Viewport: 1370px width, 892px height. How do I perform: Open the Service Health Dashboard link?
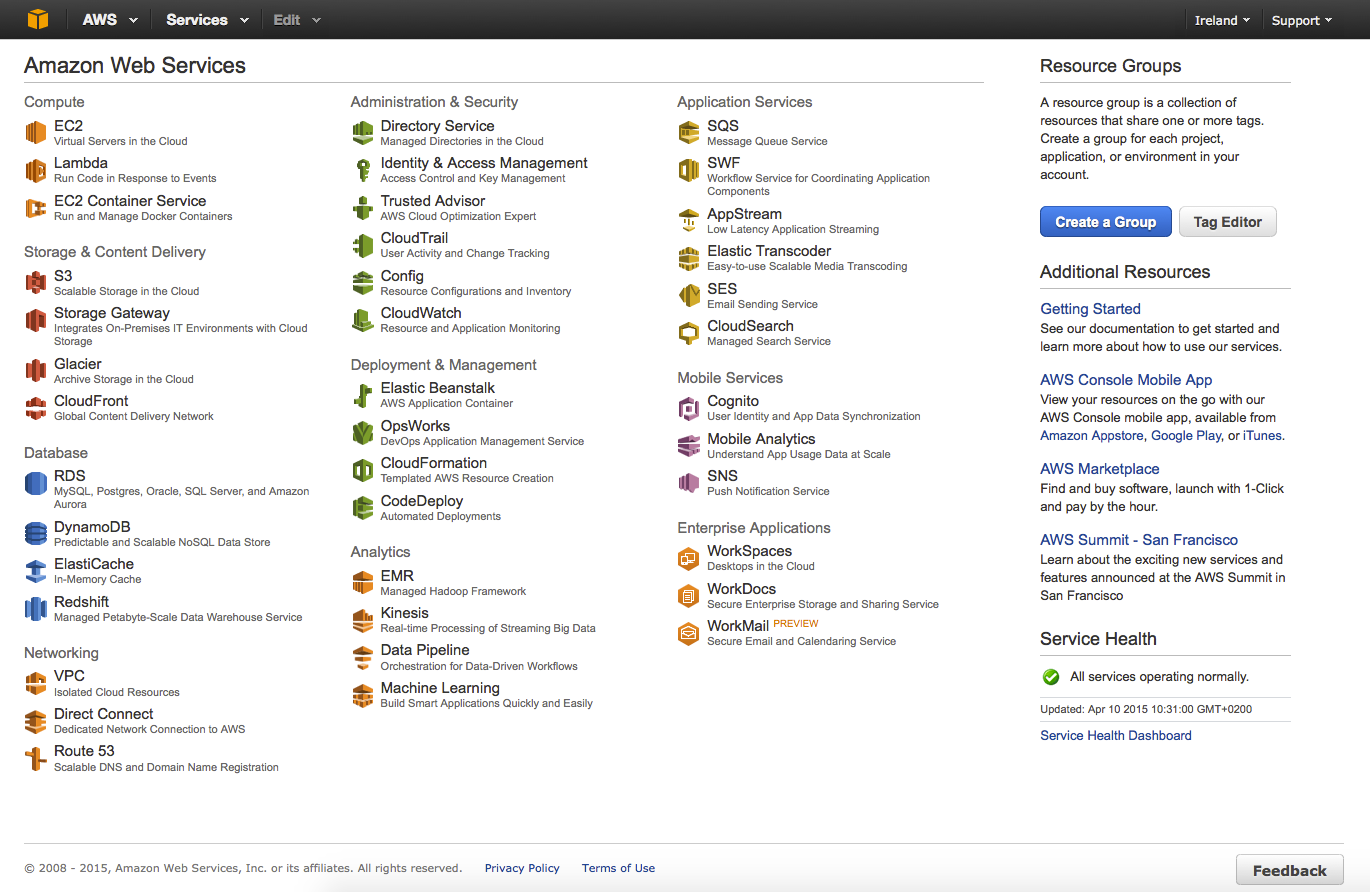(1116, 735)
